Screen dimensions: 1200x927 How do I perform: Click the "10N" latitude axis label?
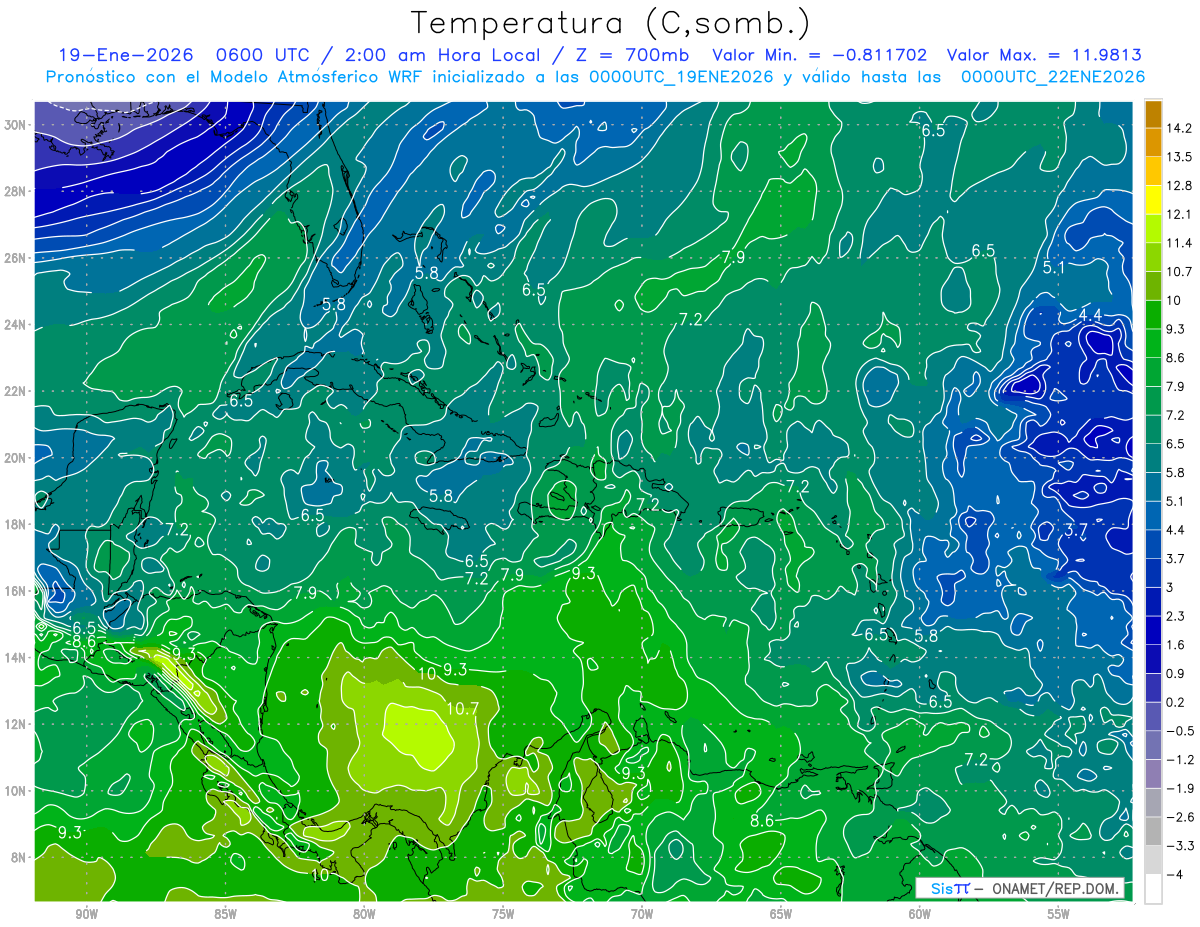[15, 790]
